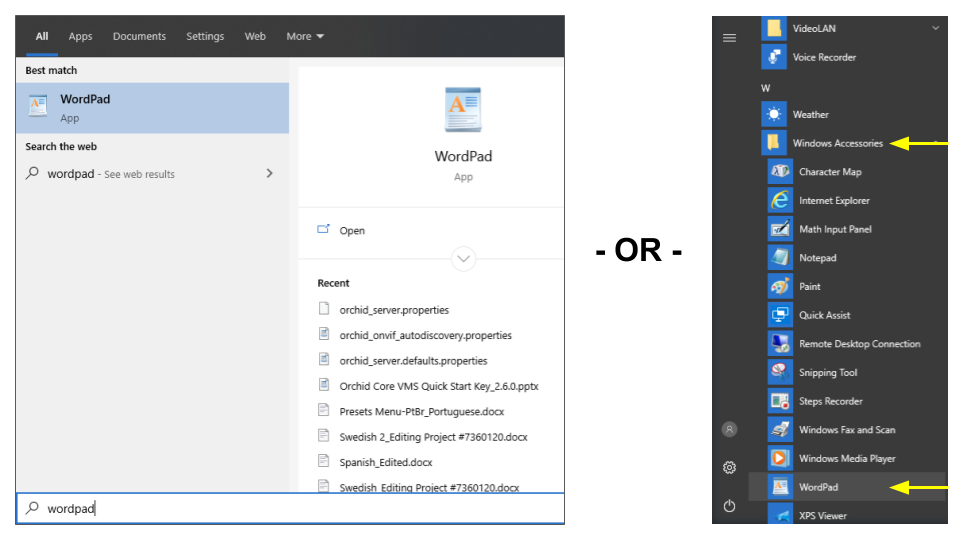Click the user account icon in Start menu
960x540 pixels.
(x=729, y=429)
